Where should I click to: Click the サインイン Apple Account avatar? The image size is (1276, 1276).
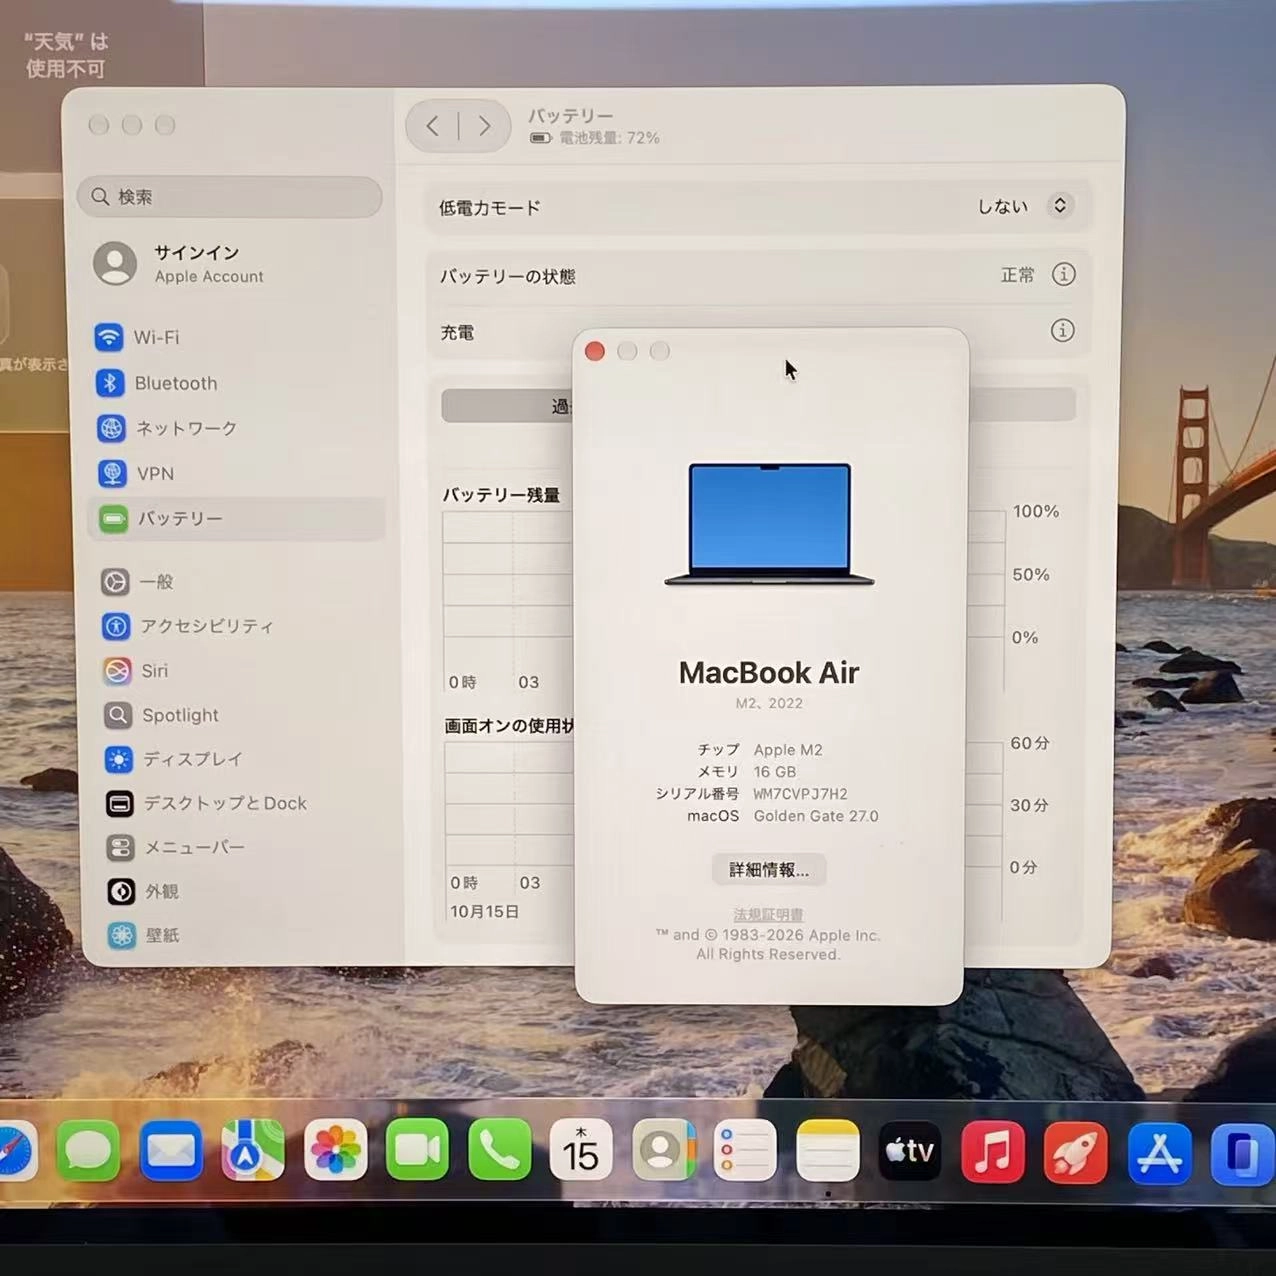[x=115, y=263]
